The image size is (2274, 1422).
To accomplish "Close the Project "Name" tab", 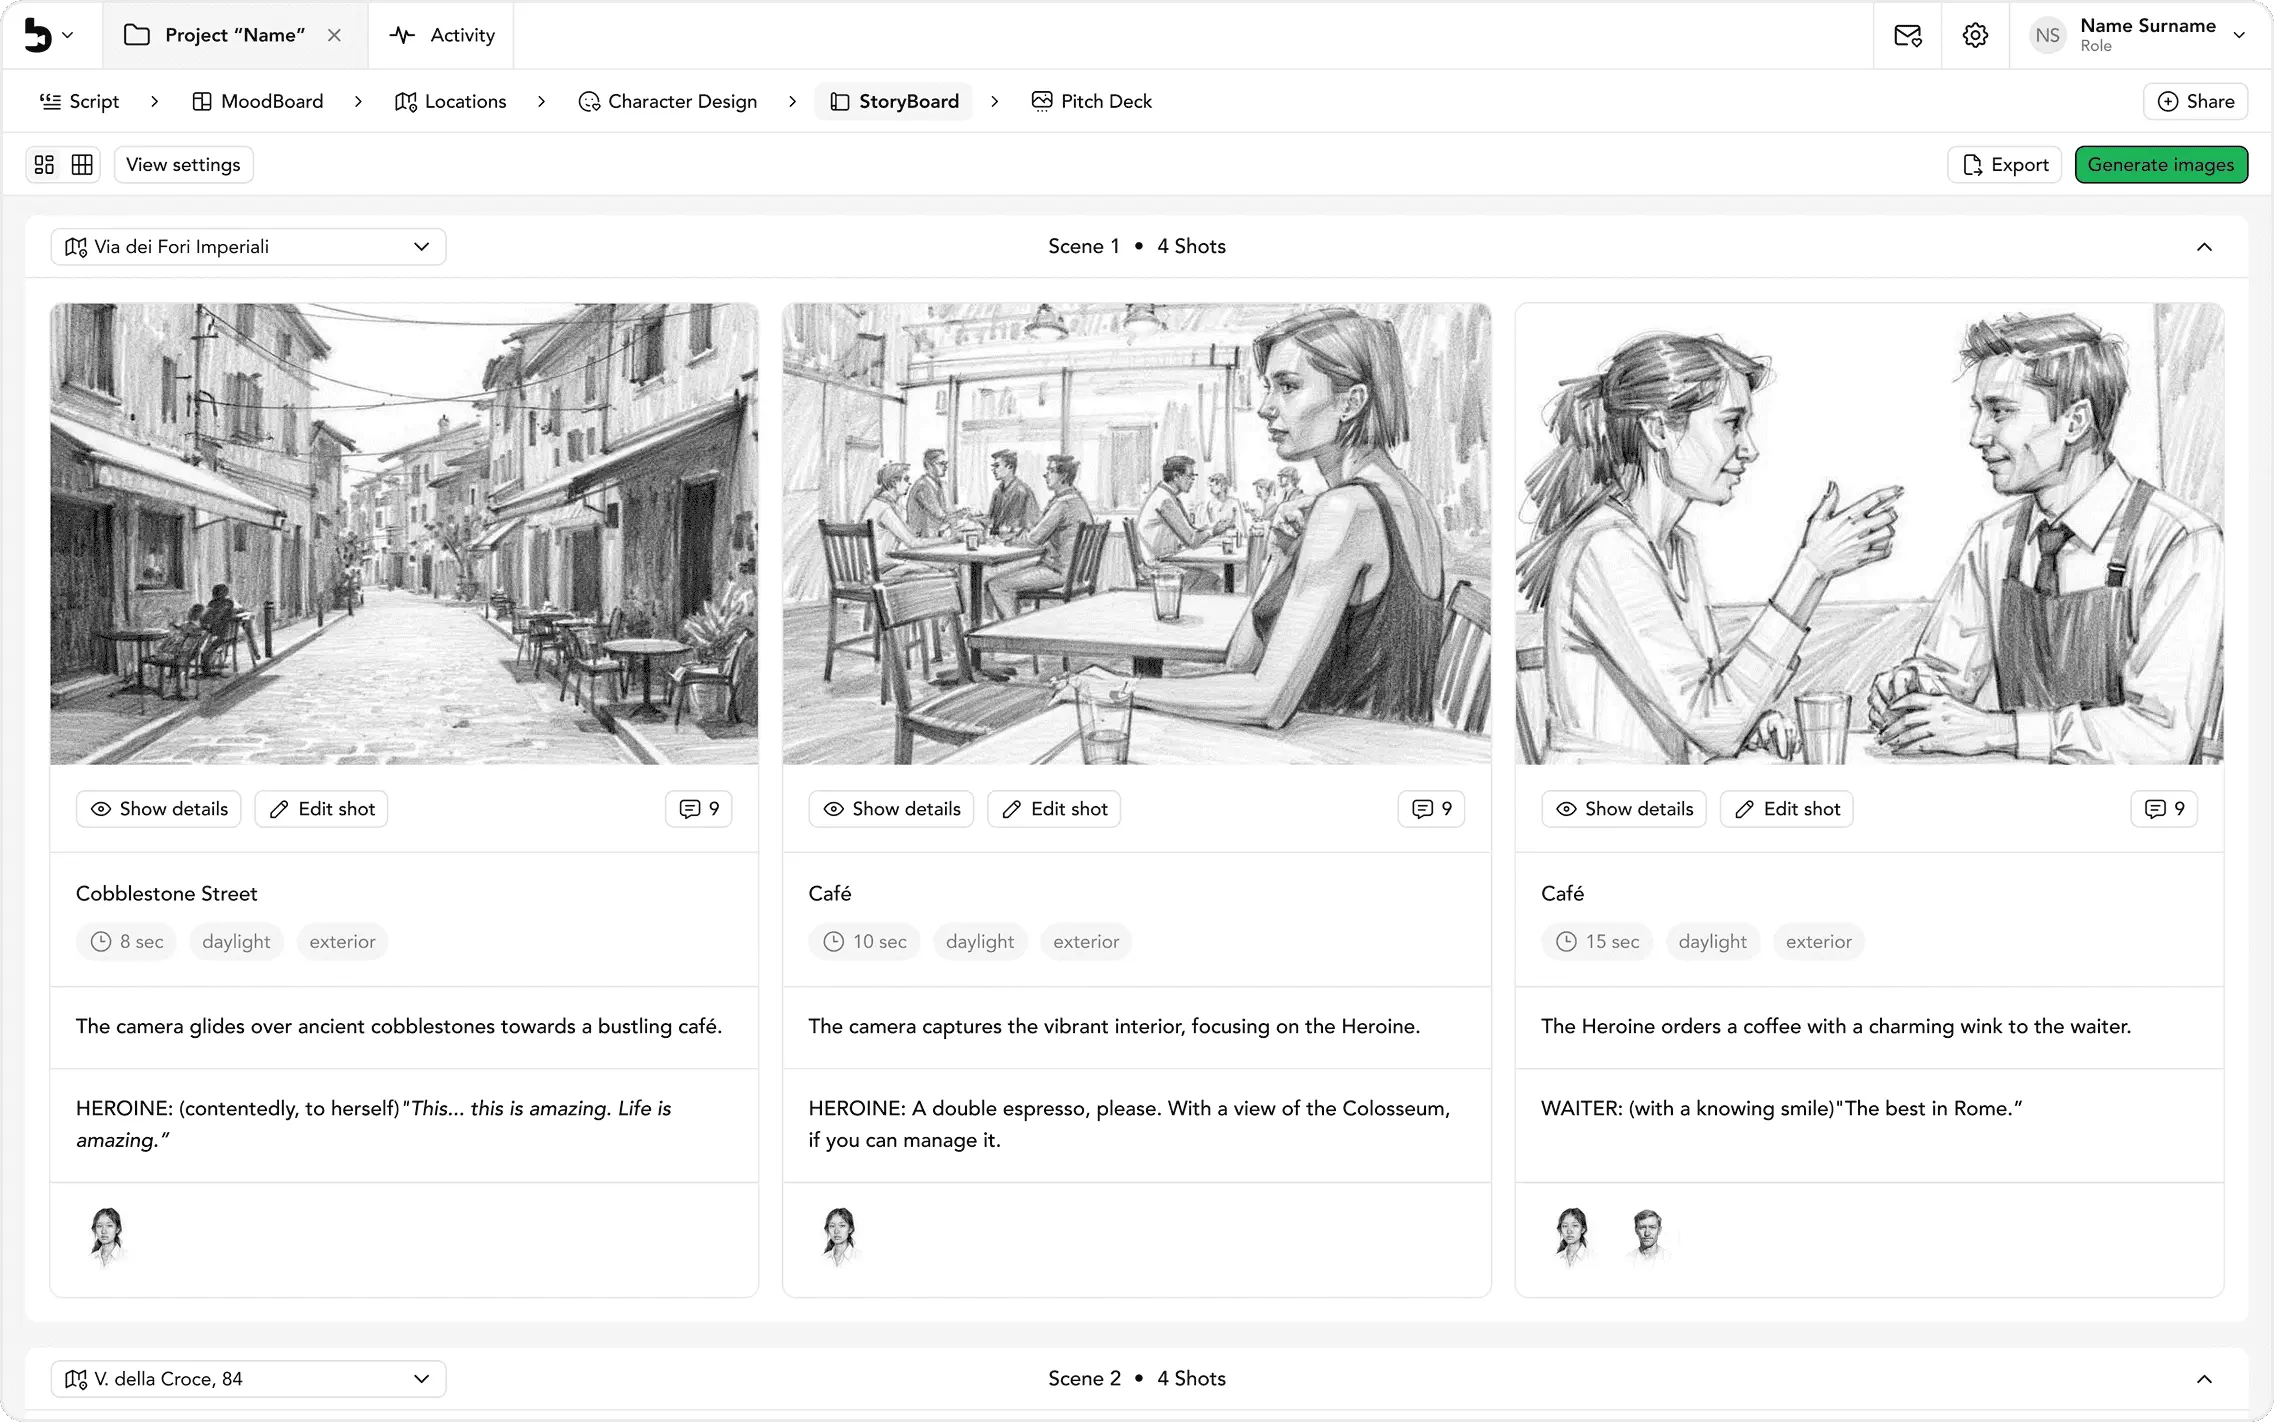I will (334, 35).
